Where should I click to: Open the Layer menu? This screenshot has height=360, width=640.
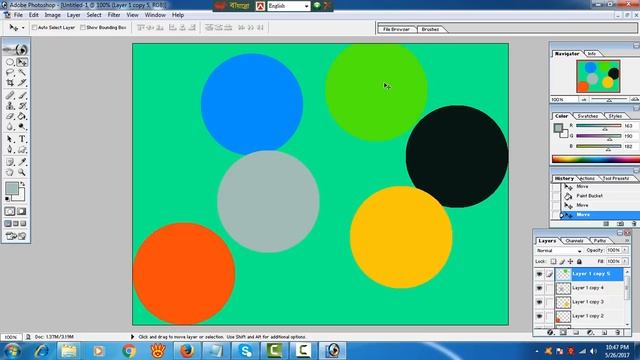[x=73, y=15]
